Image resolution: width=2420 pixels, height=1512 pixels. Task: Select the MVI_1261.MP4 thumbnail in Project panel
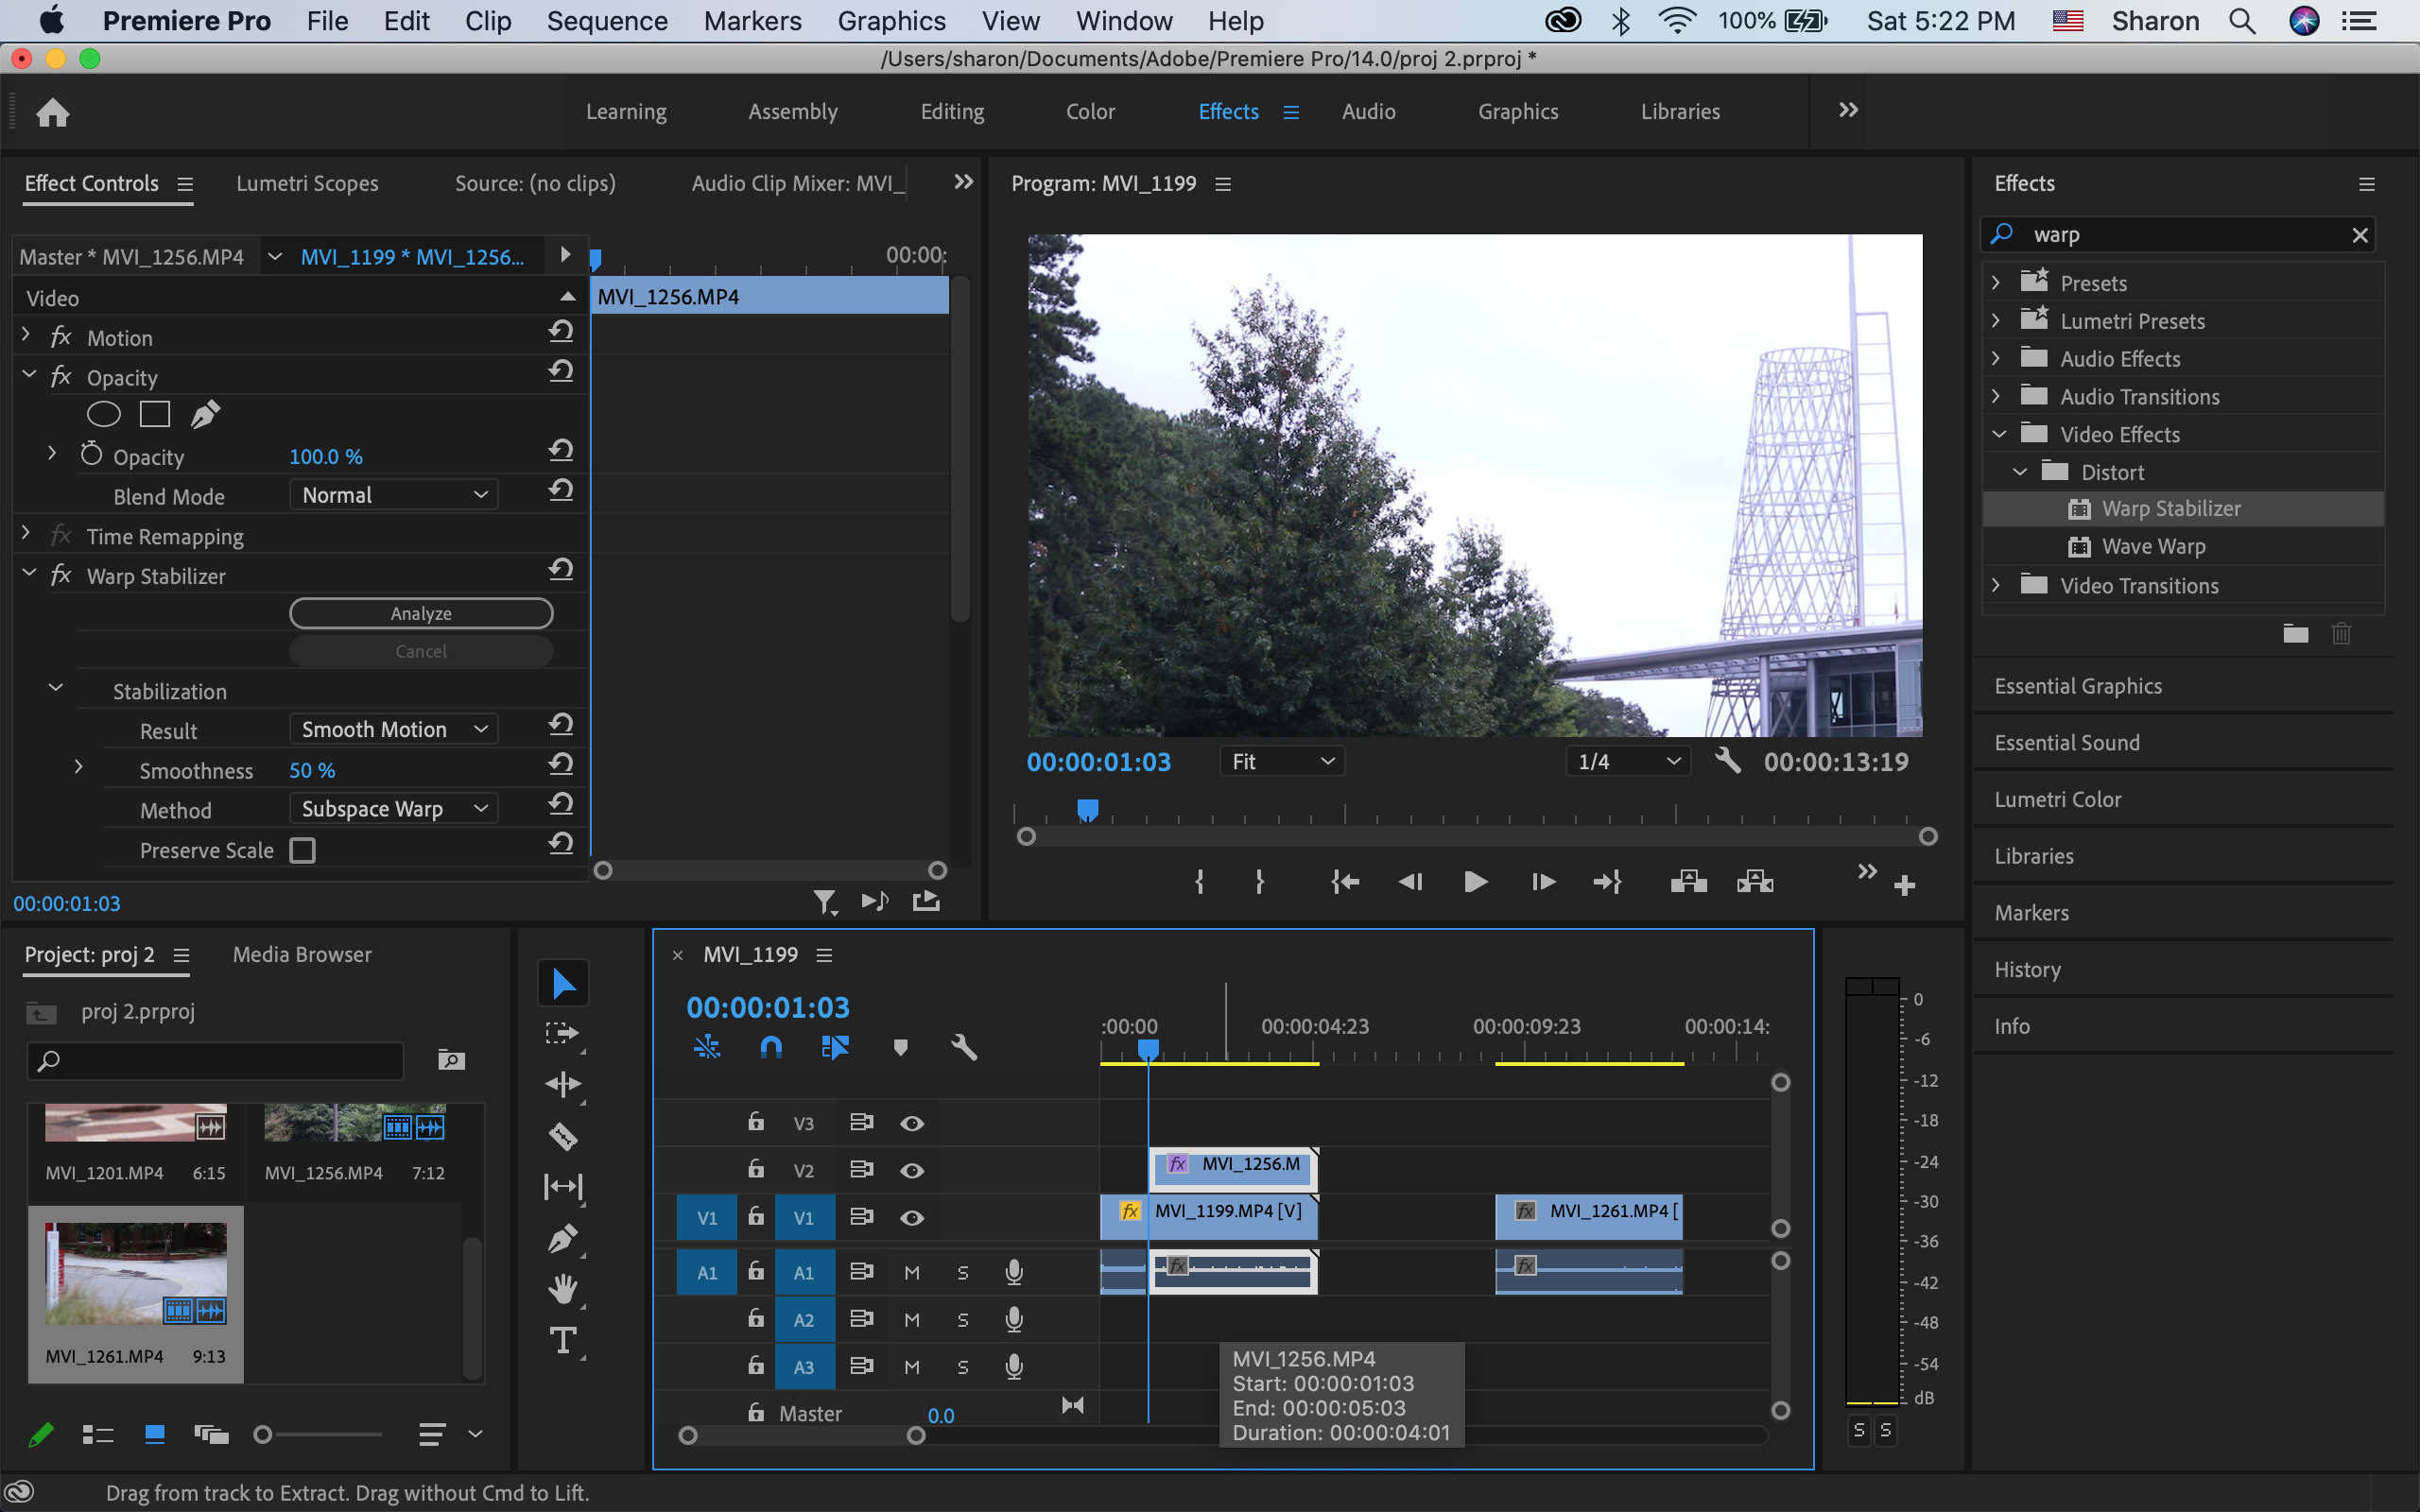(135, 1270)
